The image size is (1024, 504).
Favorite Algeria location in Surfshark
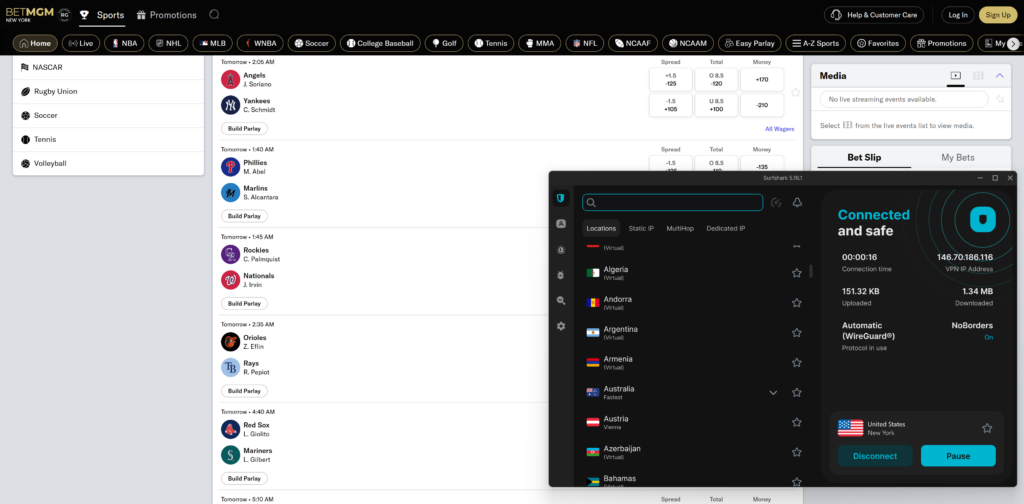coord(797,273)
